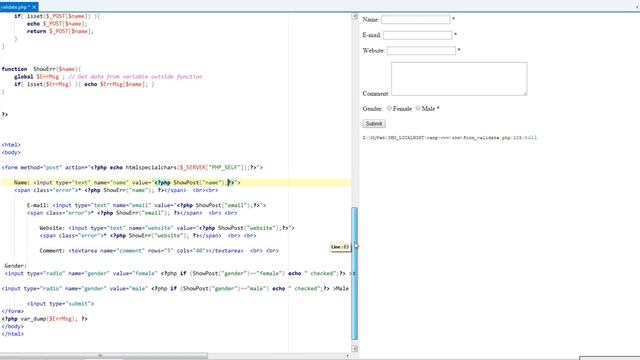Click the closing </form> tag line
640x360 pixels.
click(13, 311)
